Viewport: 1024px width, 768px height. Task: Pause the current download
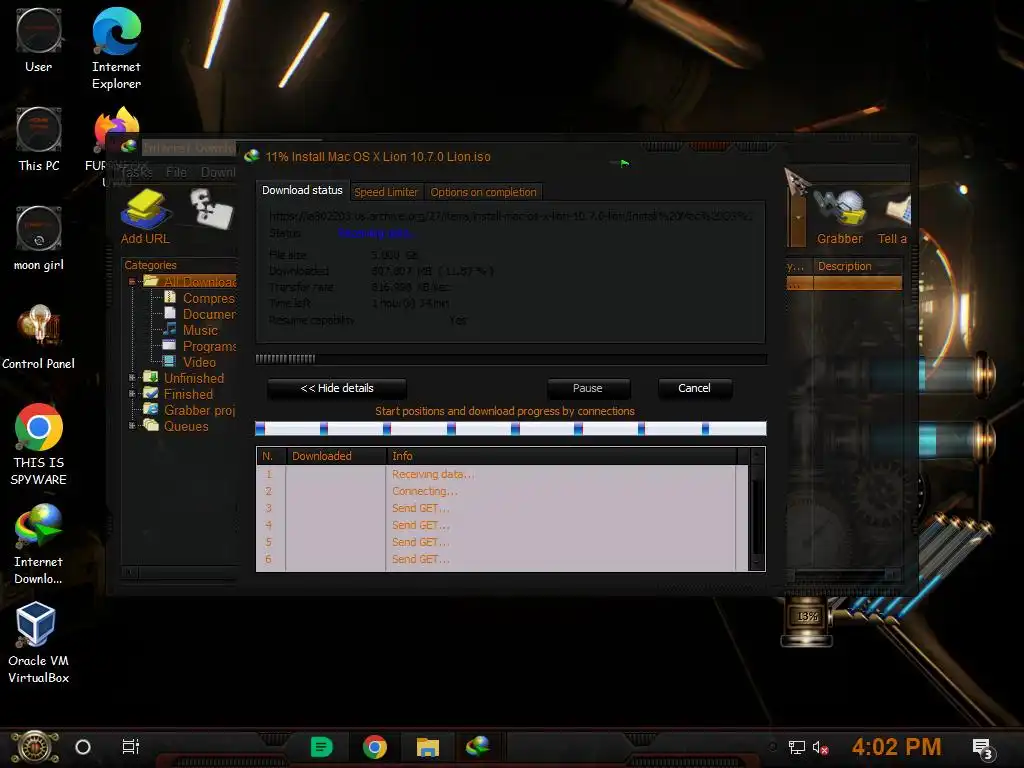point(588,389)
